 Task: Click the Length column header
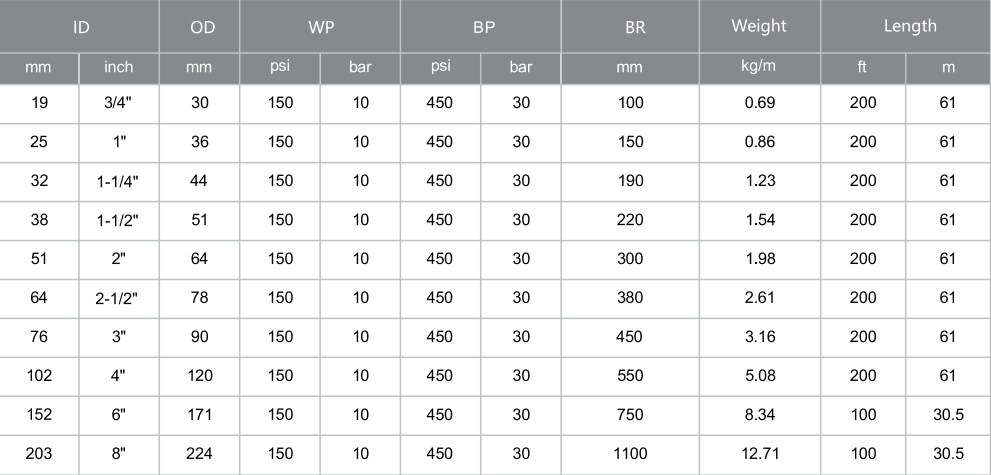(906, 26)
